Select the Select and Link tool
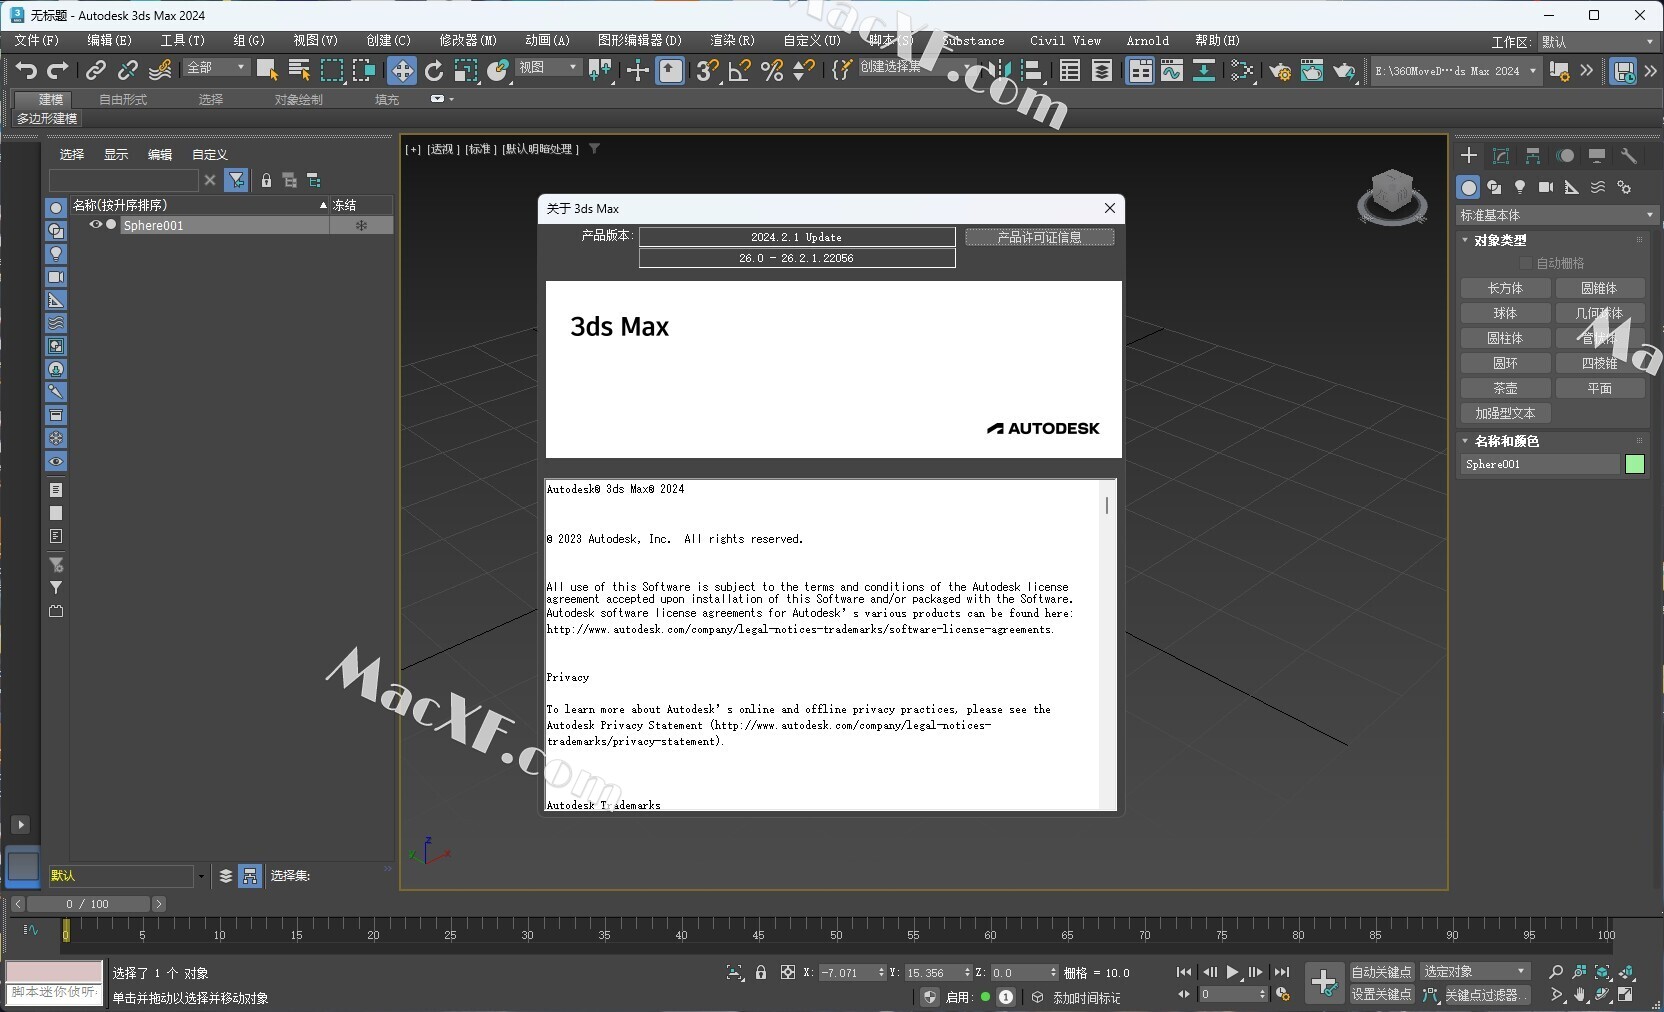This screenshot has height=1012, width=1664. click(95, 70)
